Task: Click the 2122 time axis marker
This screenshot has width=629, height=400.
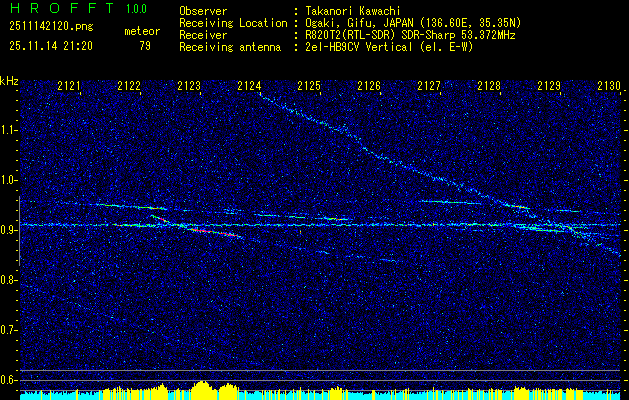Action: click(129, 86)
